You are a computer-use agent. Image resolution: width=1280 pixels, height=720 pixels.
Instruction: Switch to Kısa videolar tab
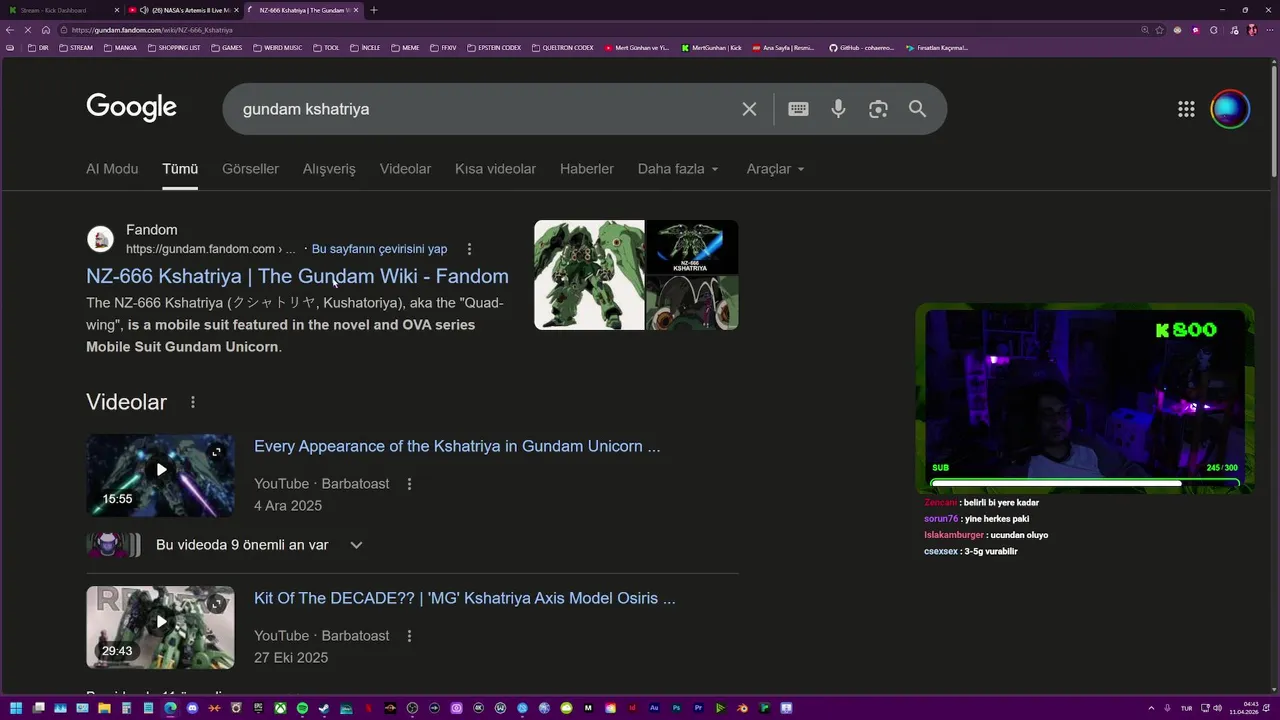point(495,169)
